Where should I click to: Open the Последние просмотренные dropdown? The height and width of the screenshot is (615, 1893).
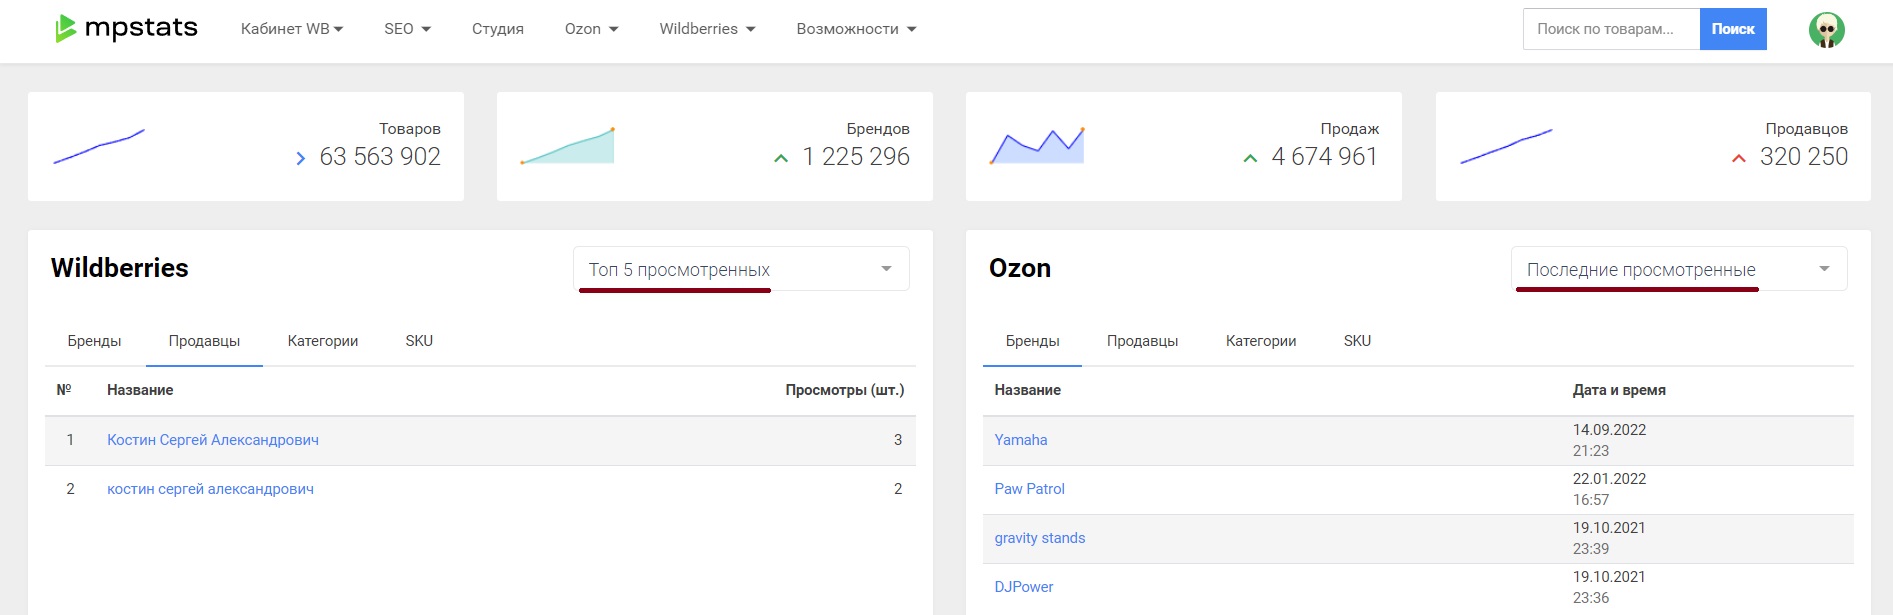coord(1678,269)
